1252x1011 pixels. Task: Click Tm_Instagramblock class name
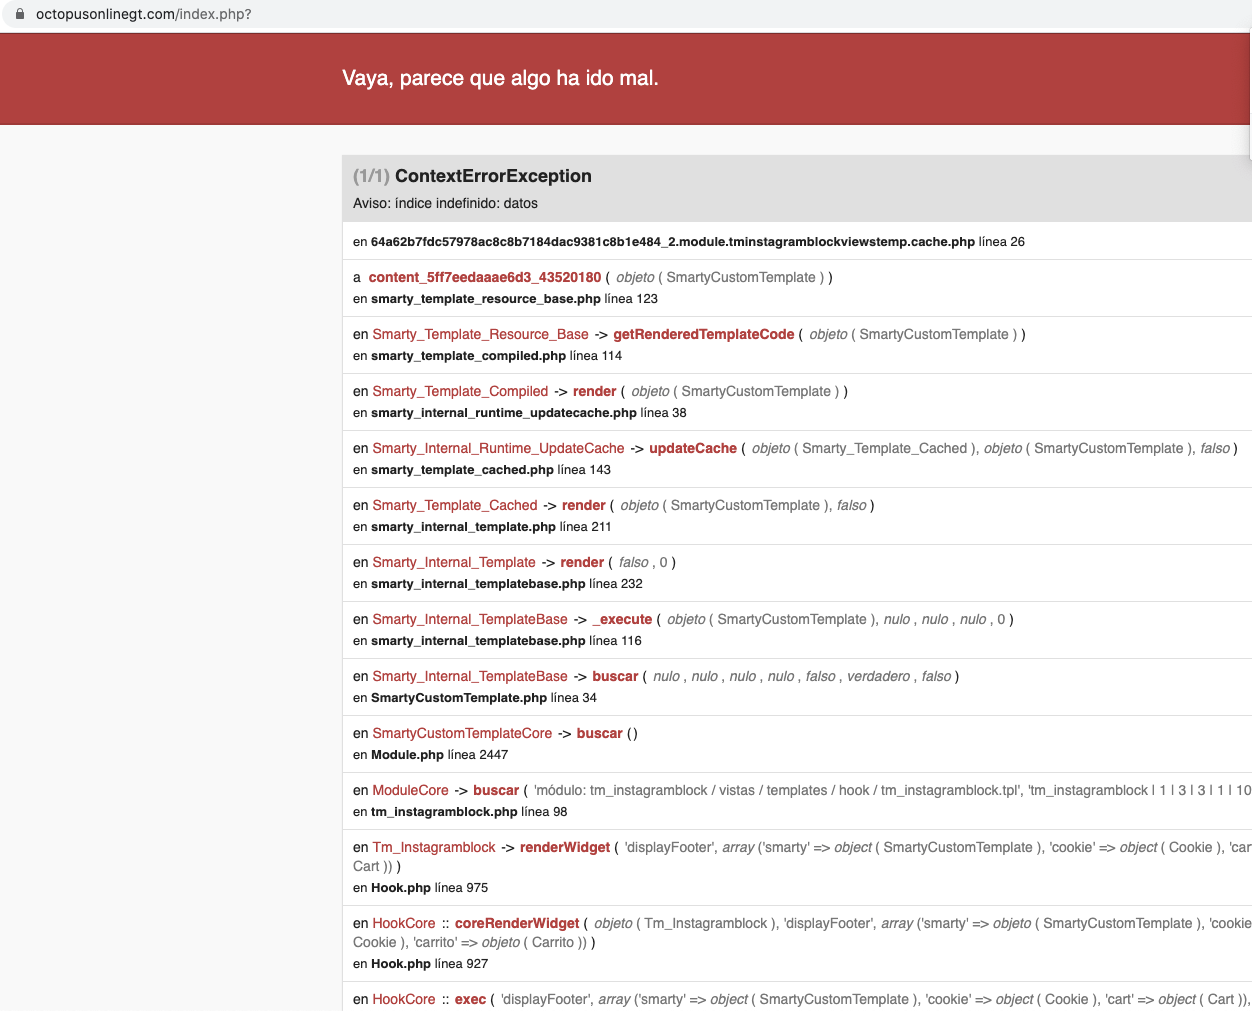434,847
